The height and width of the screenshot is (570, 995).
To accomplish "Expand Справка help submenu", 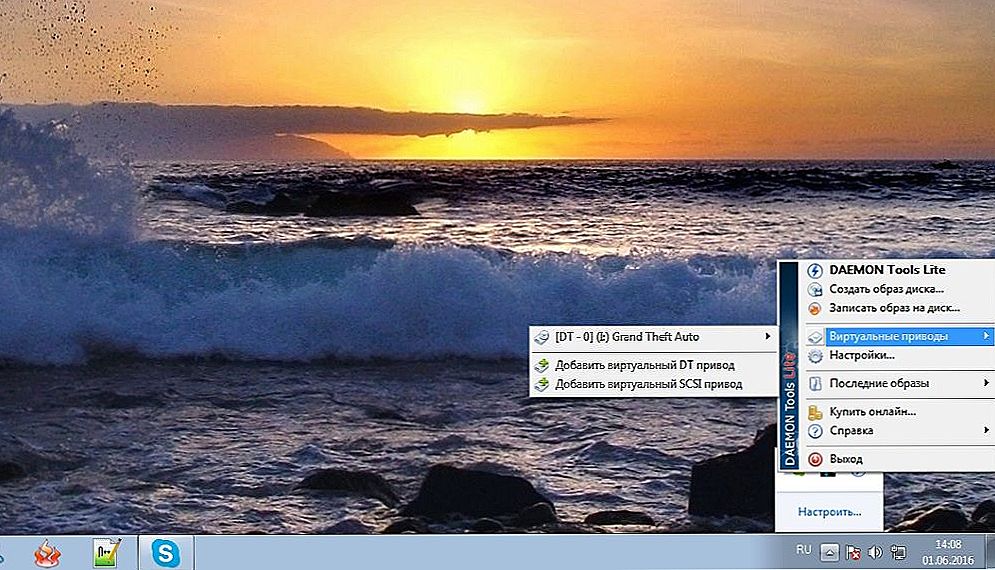I will [x=899, y=430].
